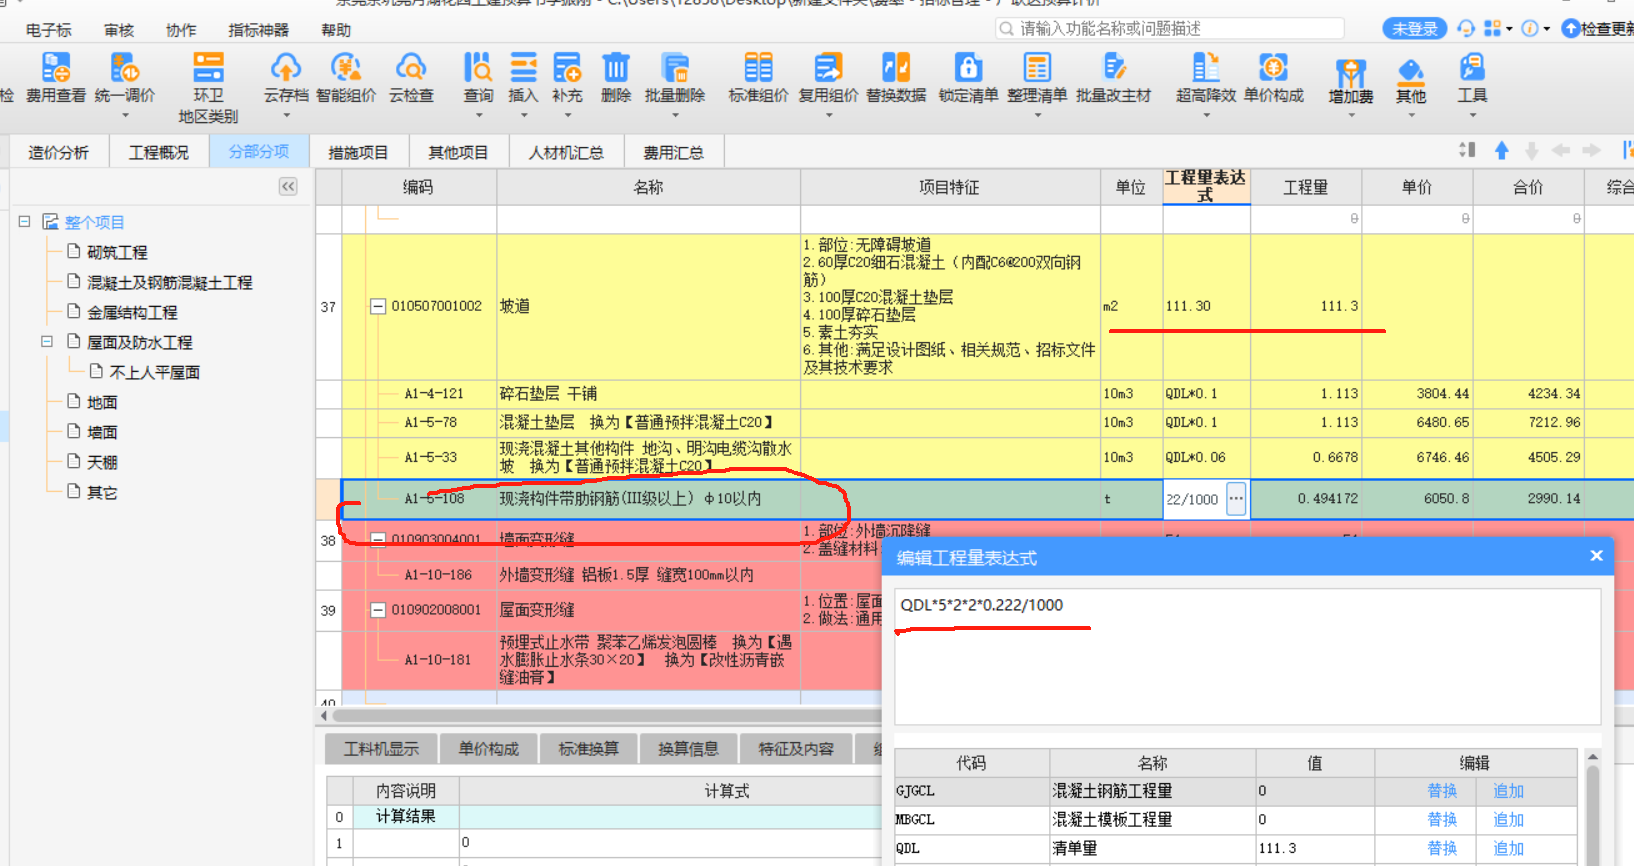Open the 审核 menu

pyautogui.click(x=118, y=30)
